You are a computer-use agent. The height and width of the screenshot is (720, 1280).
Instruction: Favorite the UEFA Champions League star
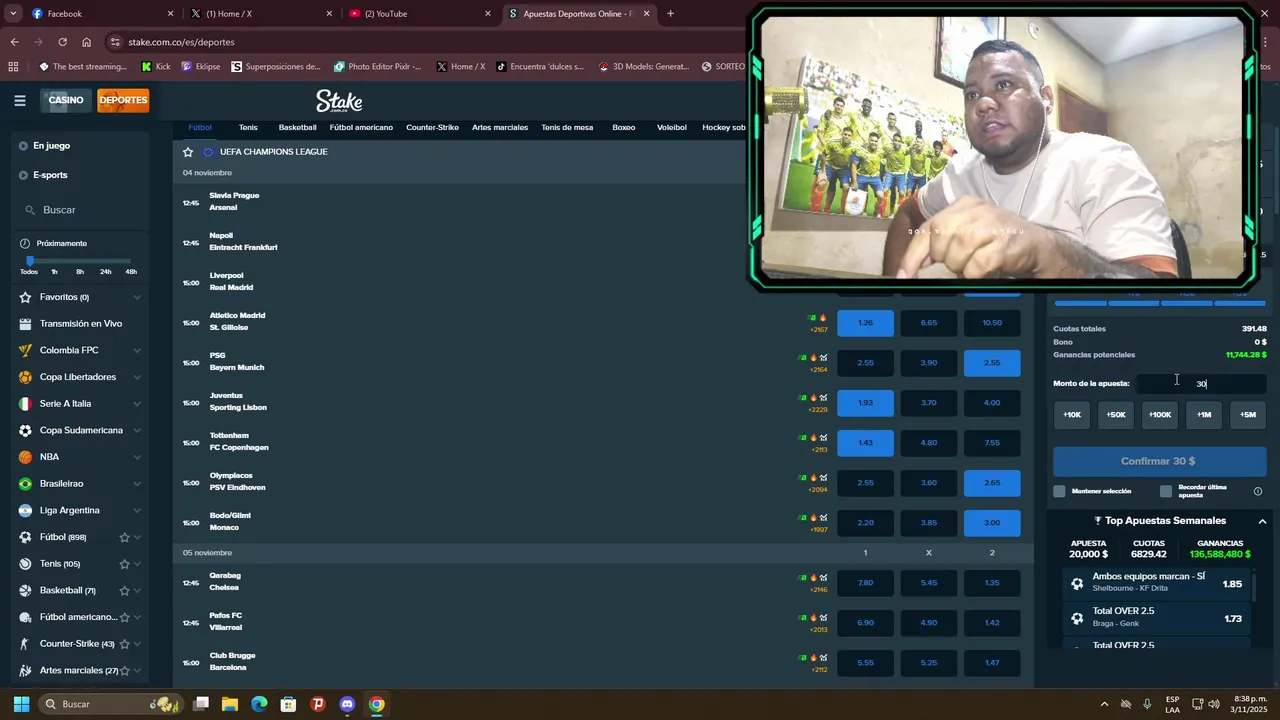(188, 152)
